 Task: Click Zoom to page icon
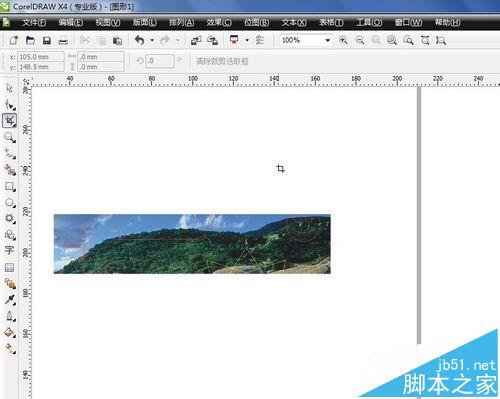[408, 40]
